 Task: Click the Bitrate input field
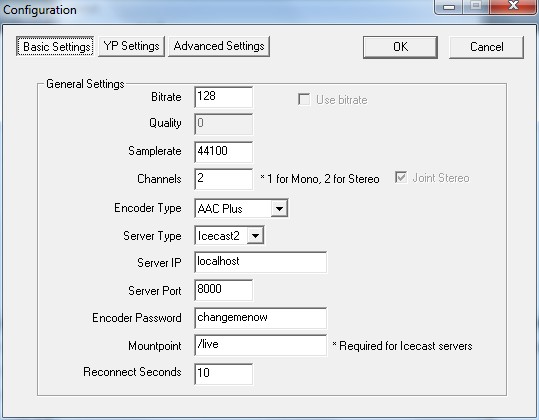click(x=223, y=97)
